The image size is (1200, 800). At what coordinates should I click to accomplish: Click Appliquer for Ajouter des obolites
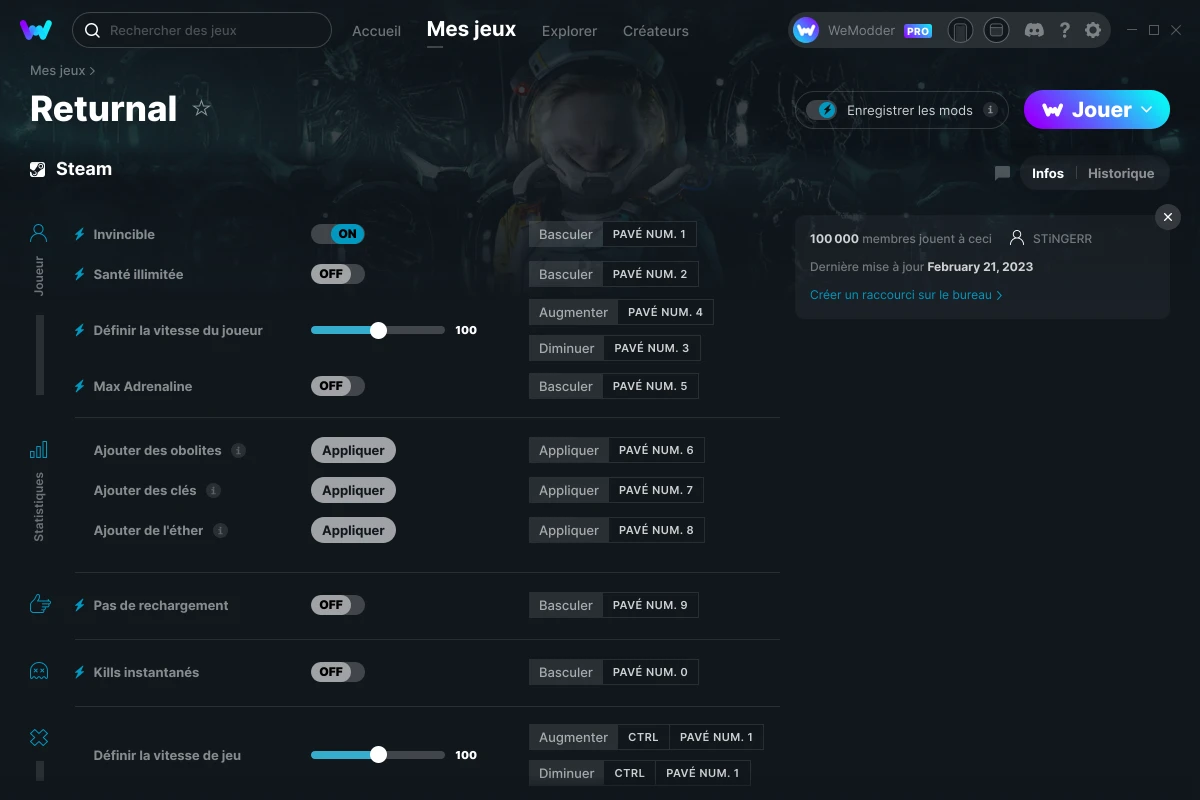coord(354,450)
